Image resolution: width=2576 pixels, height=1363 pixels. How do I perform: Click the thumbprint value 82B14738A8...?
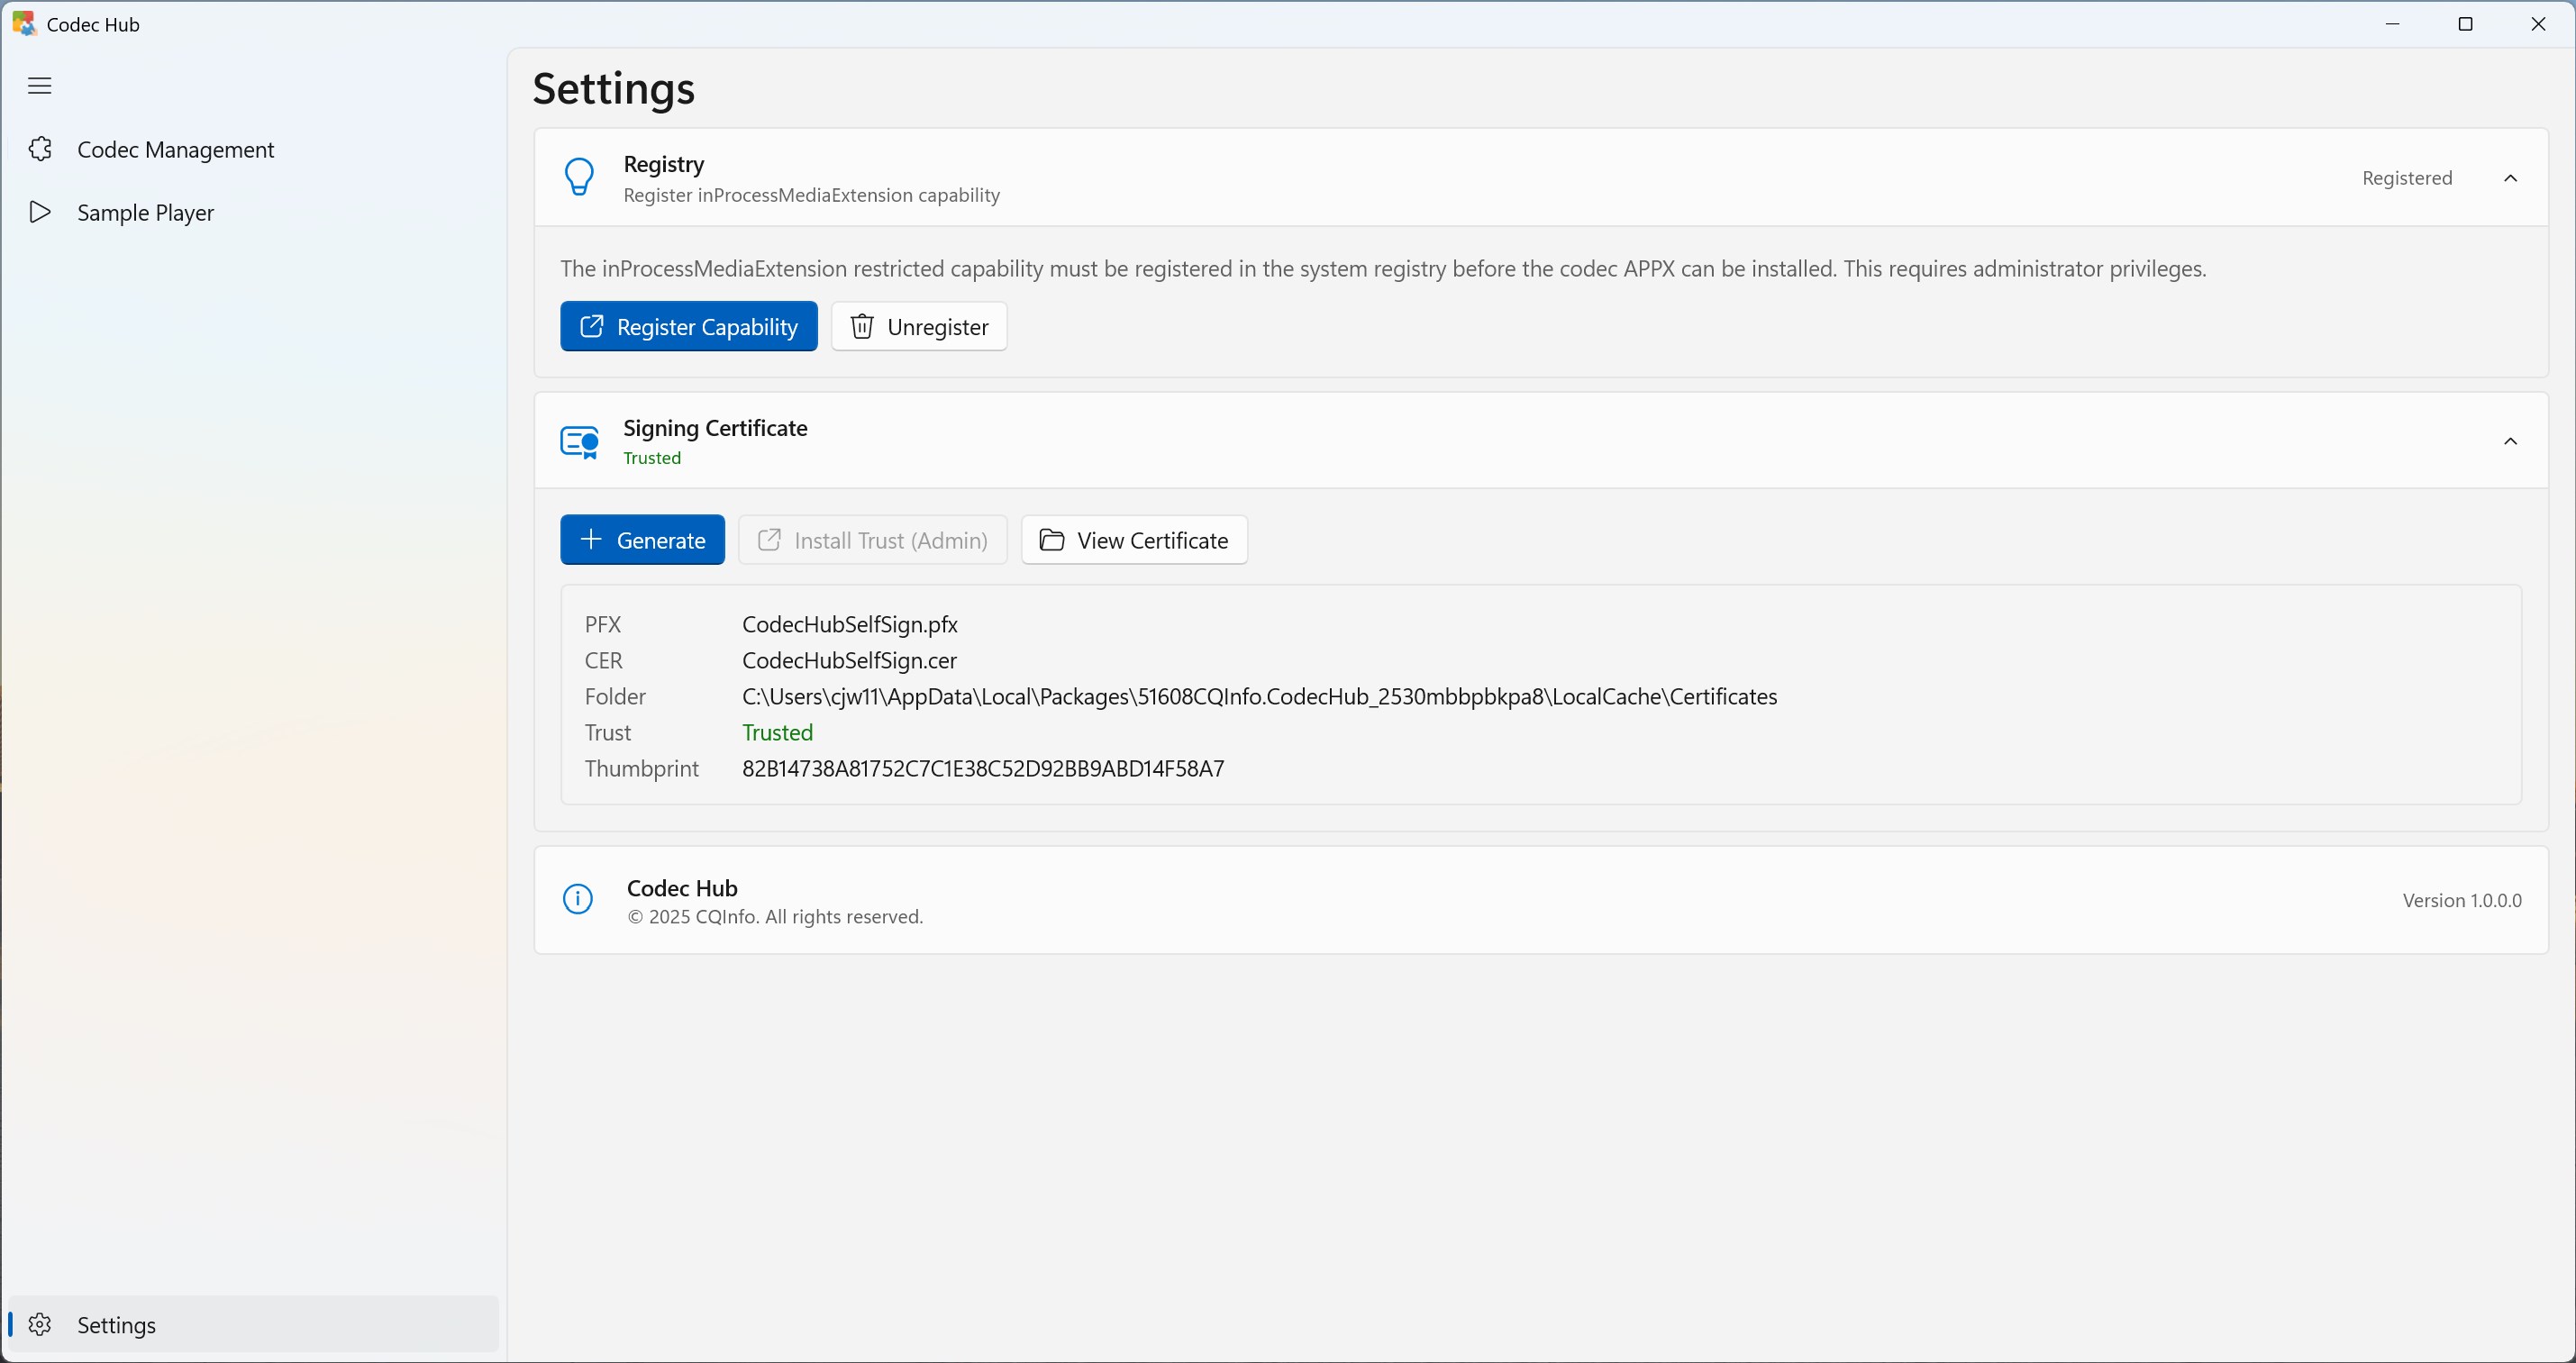click(x=983, y=768)
